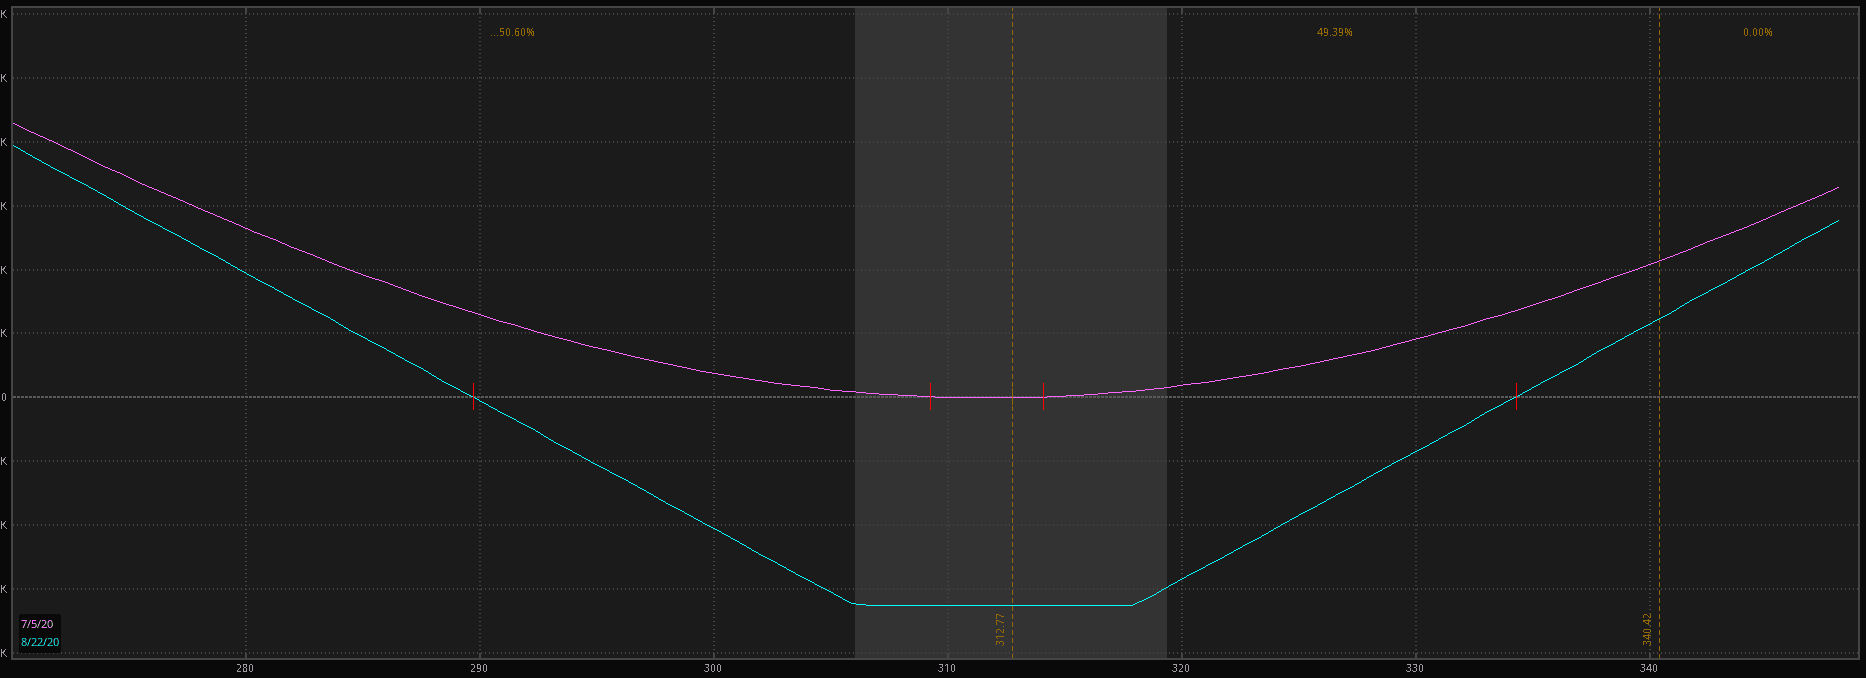Image resolution: width=1866 pixels, height=678 pixels.
Task: Select the gray breakeven tick near 290
Action: [473, 397]
